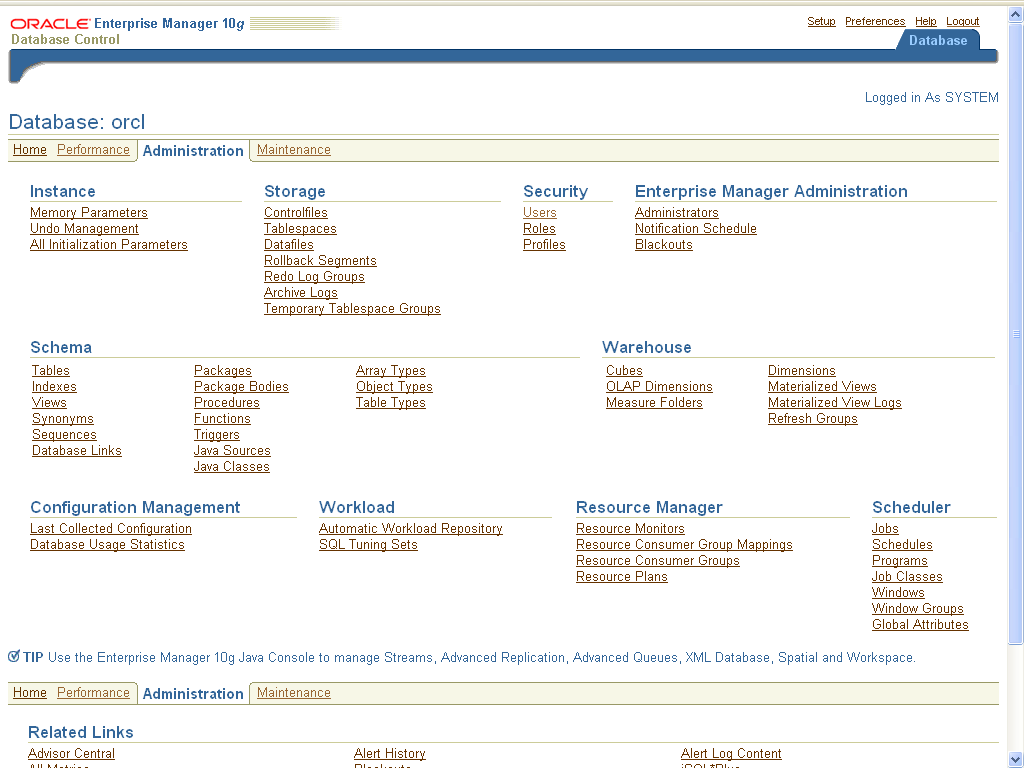Open the Administrators link
This screenshot has width=1024, height=768.
click(677, 212)
